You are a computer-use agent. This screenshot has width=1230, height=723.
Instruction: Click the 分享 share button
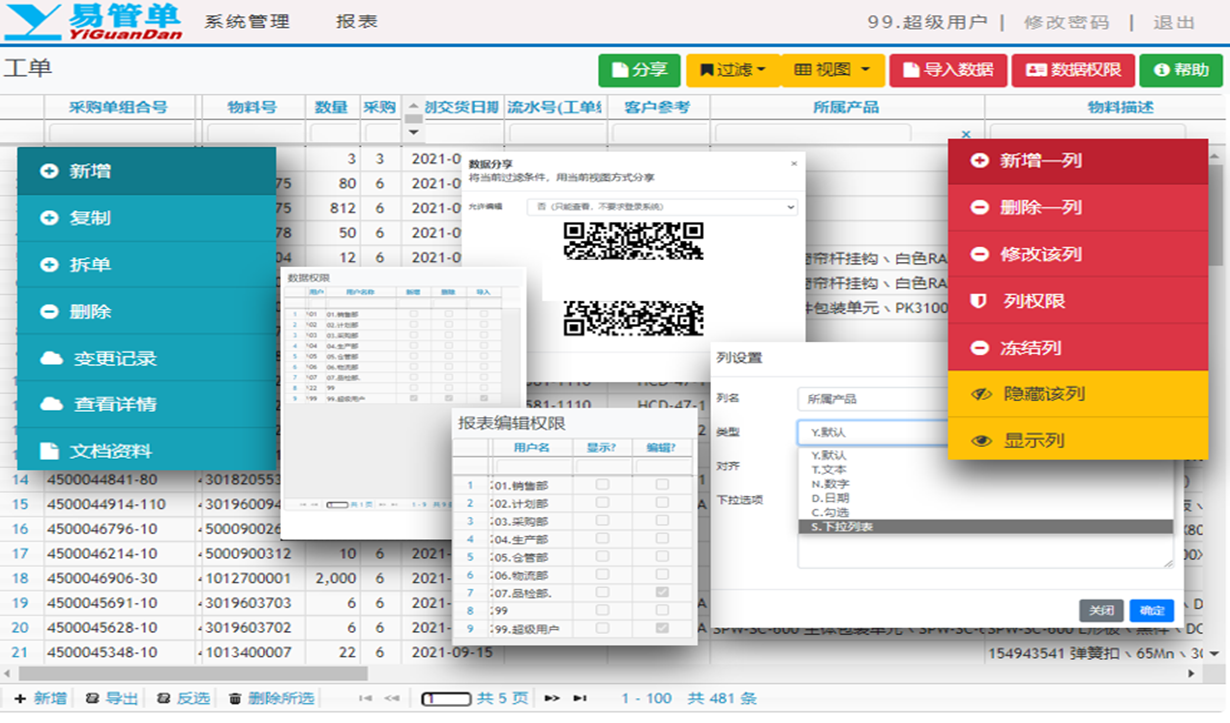pyautogui.click(x=639, y=70)
